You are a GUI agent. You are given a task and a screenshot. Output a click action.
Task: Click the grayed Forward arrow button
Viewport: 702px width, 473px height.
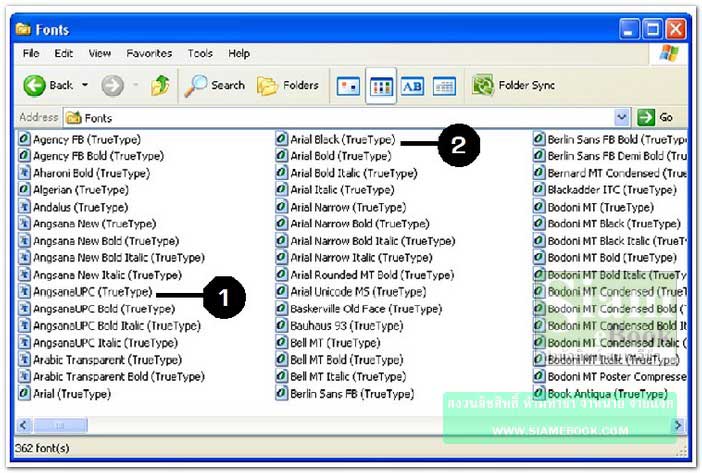[x=112, y=85]
